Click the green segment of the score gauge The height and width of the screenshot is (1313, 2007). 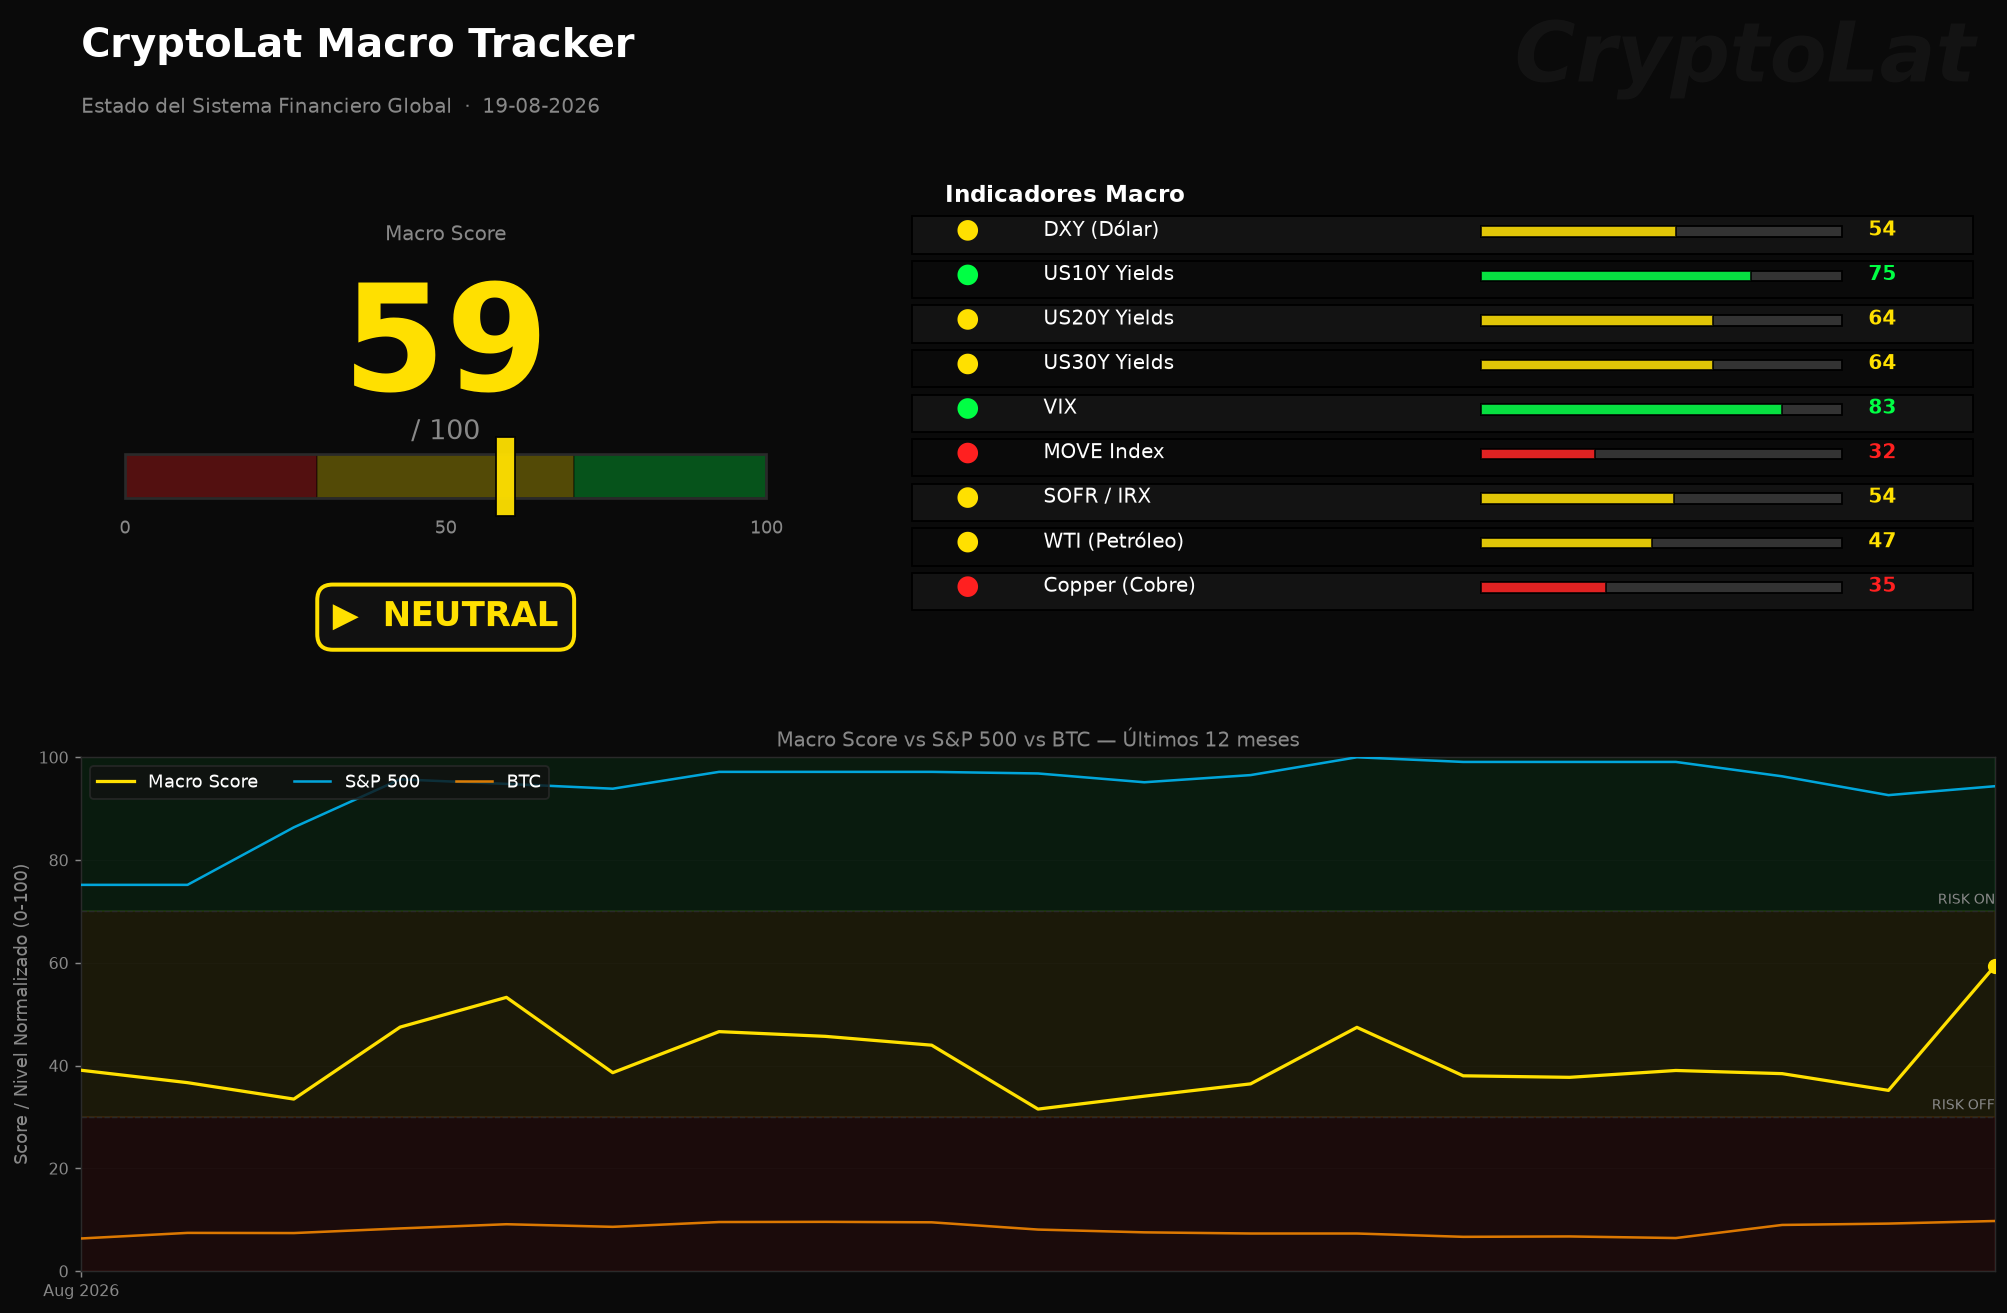tap(670, 476)
